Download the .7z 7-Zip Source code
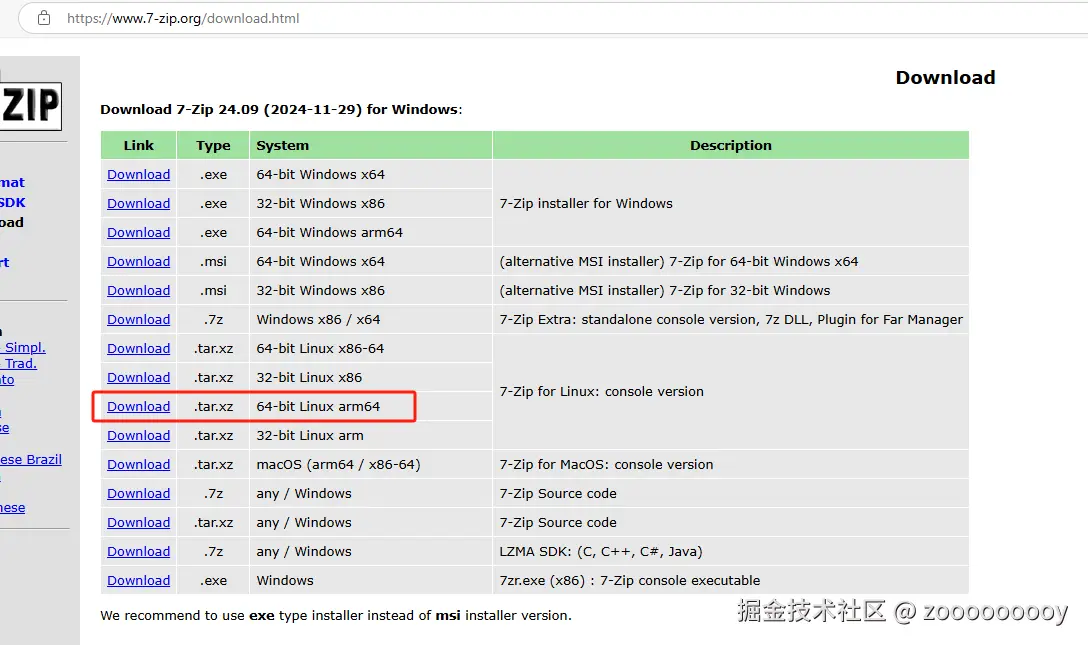 [x=139, y=494]
